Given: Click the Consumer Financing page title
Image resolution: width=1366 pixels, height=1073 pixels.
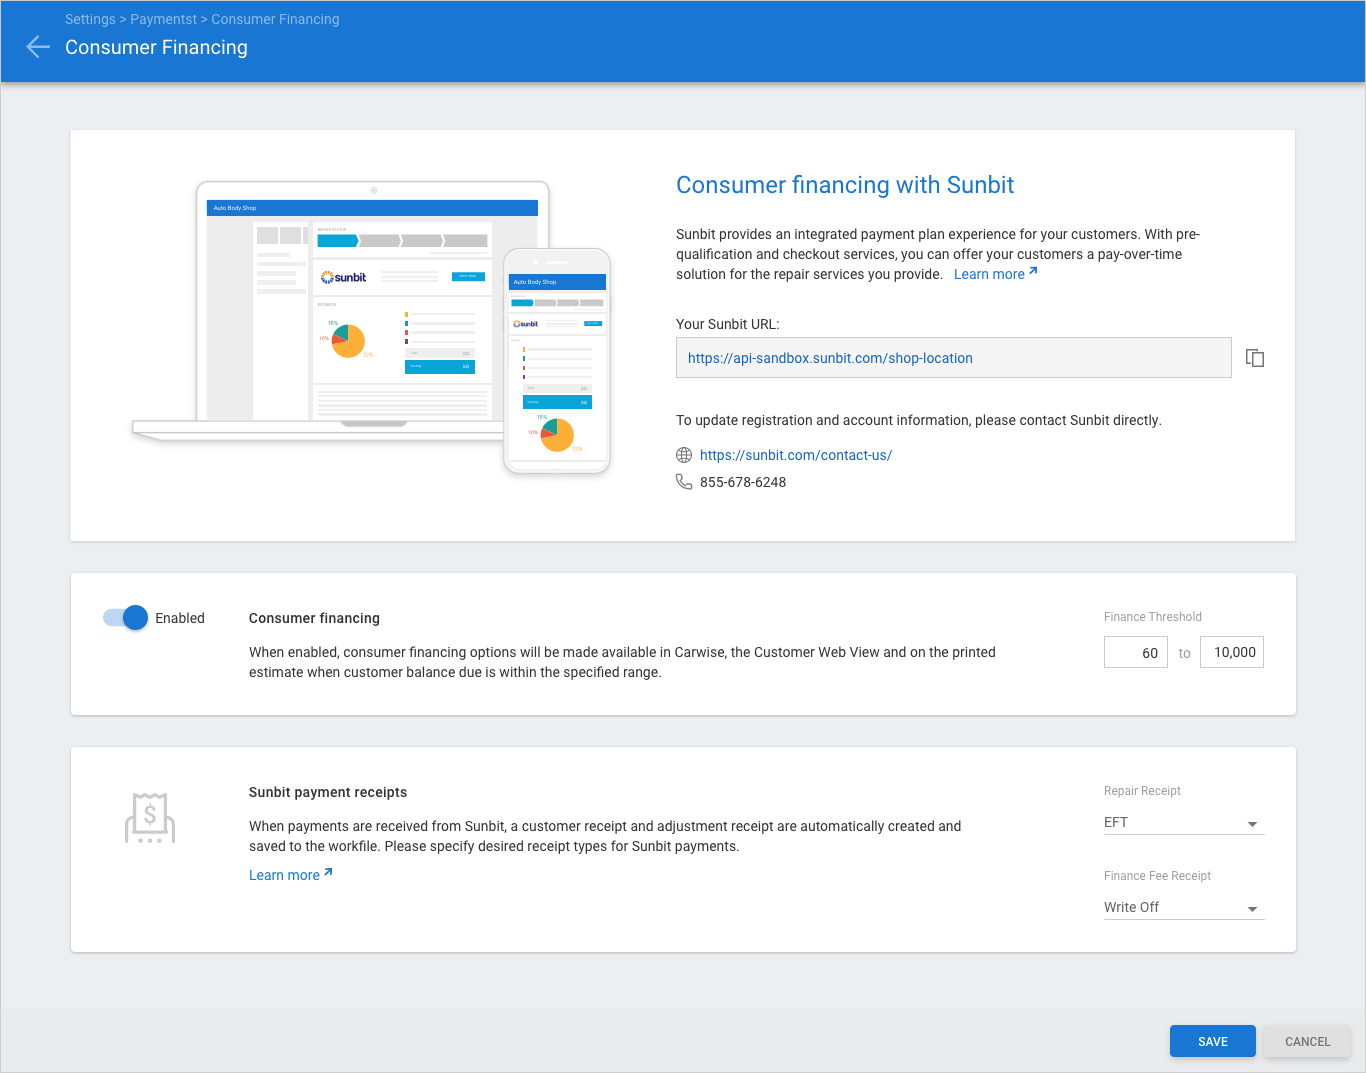Looking at the screenshot, I should click(156, 47).
